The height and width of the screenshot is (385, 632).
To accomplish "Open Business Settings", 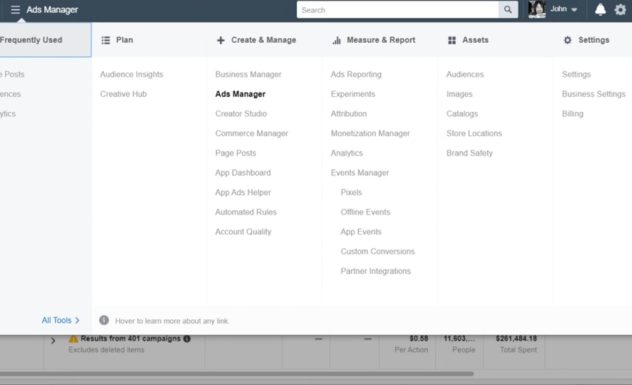I will pos(594,94).
